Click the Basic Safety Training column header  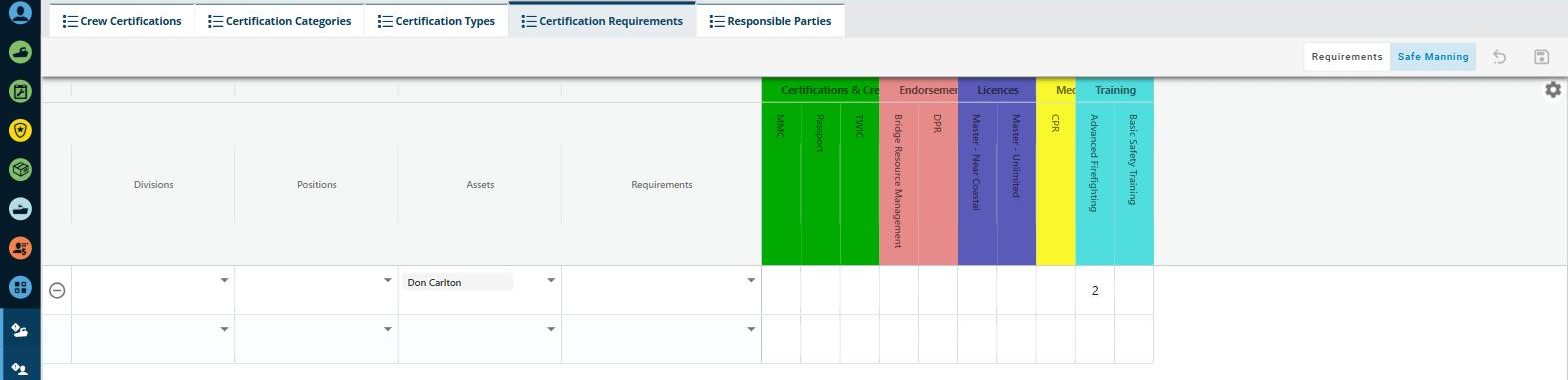pos(1134,183)
